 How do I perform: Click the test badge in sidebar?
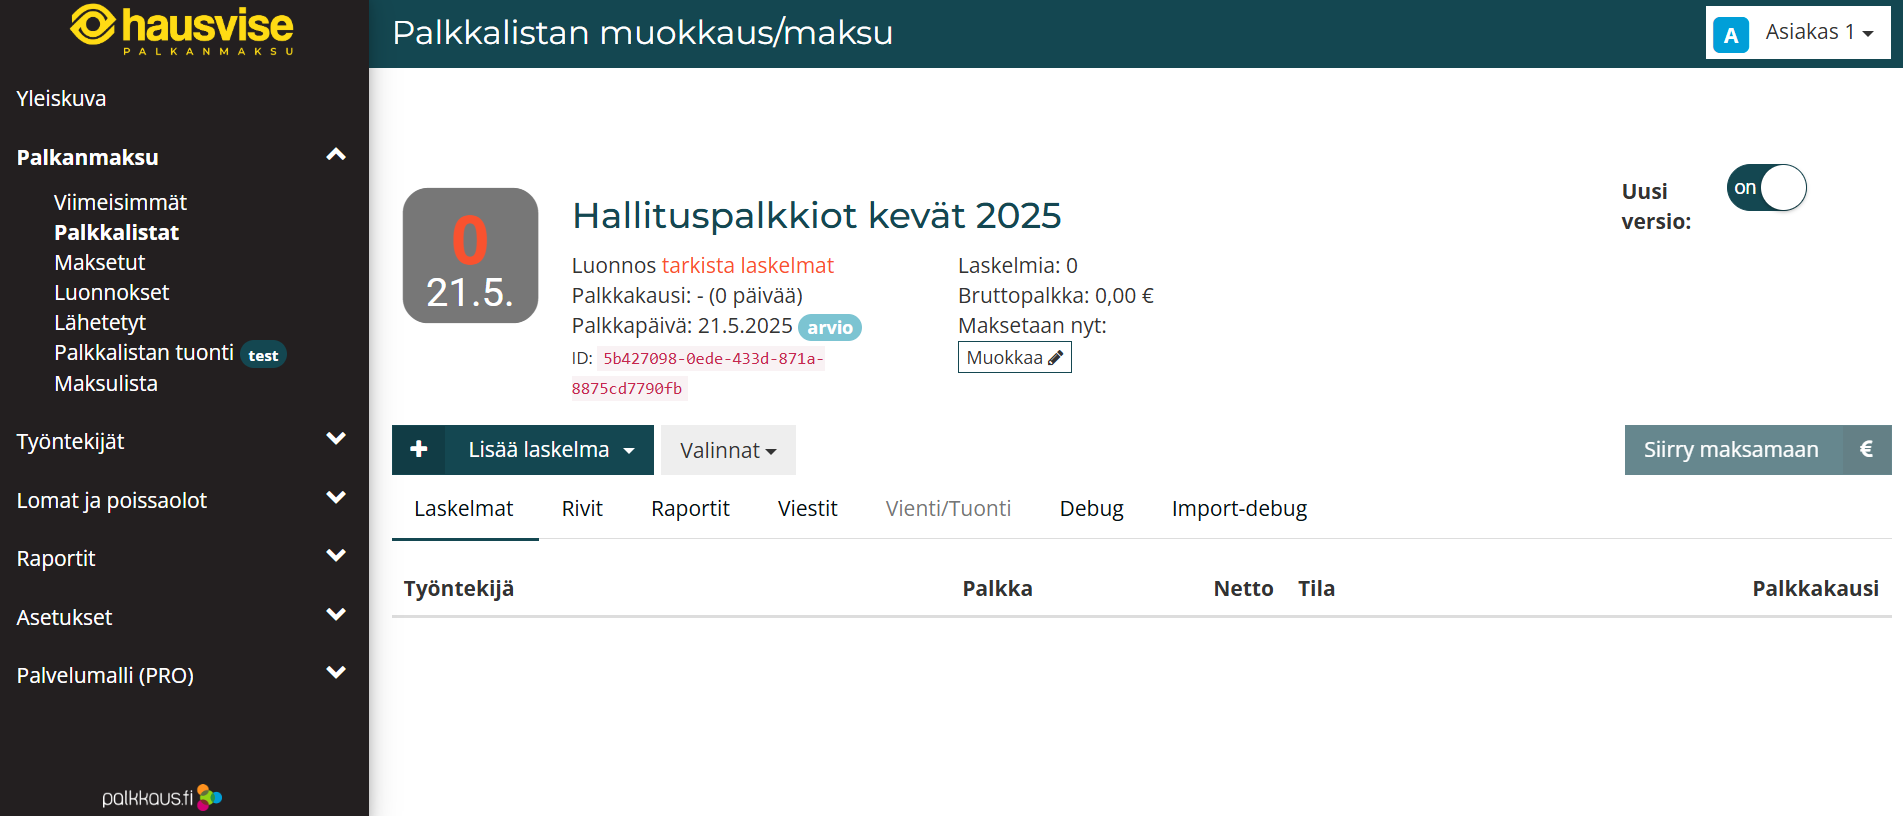pyautogui.click(x=263, y=355)
